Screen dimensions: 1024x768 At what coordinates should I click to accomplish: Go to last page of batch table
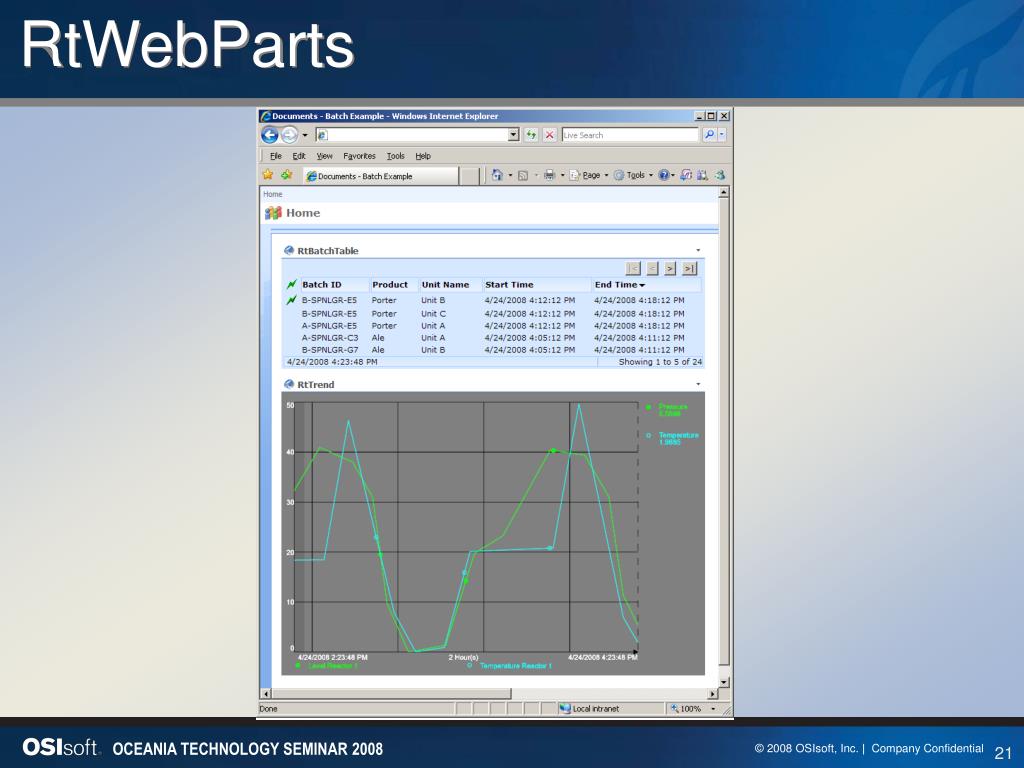(690, 268)
